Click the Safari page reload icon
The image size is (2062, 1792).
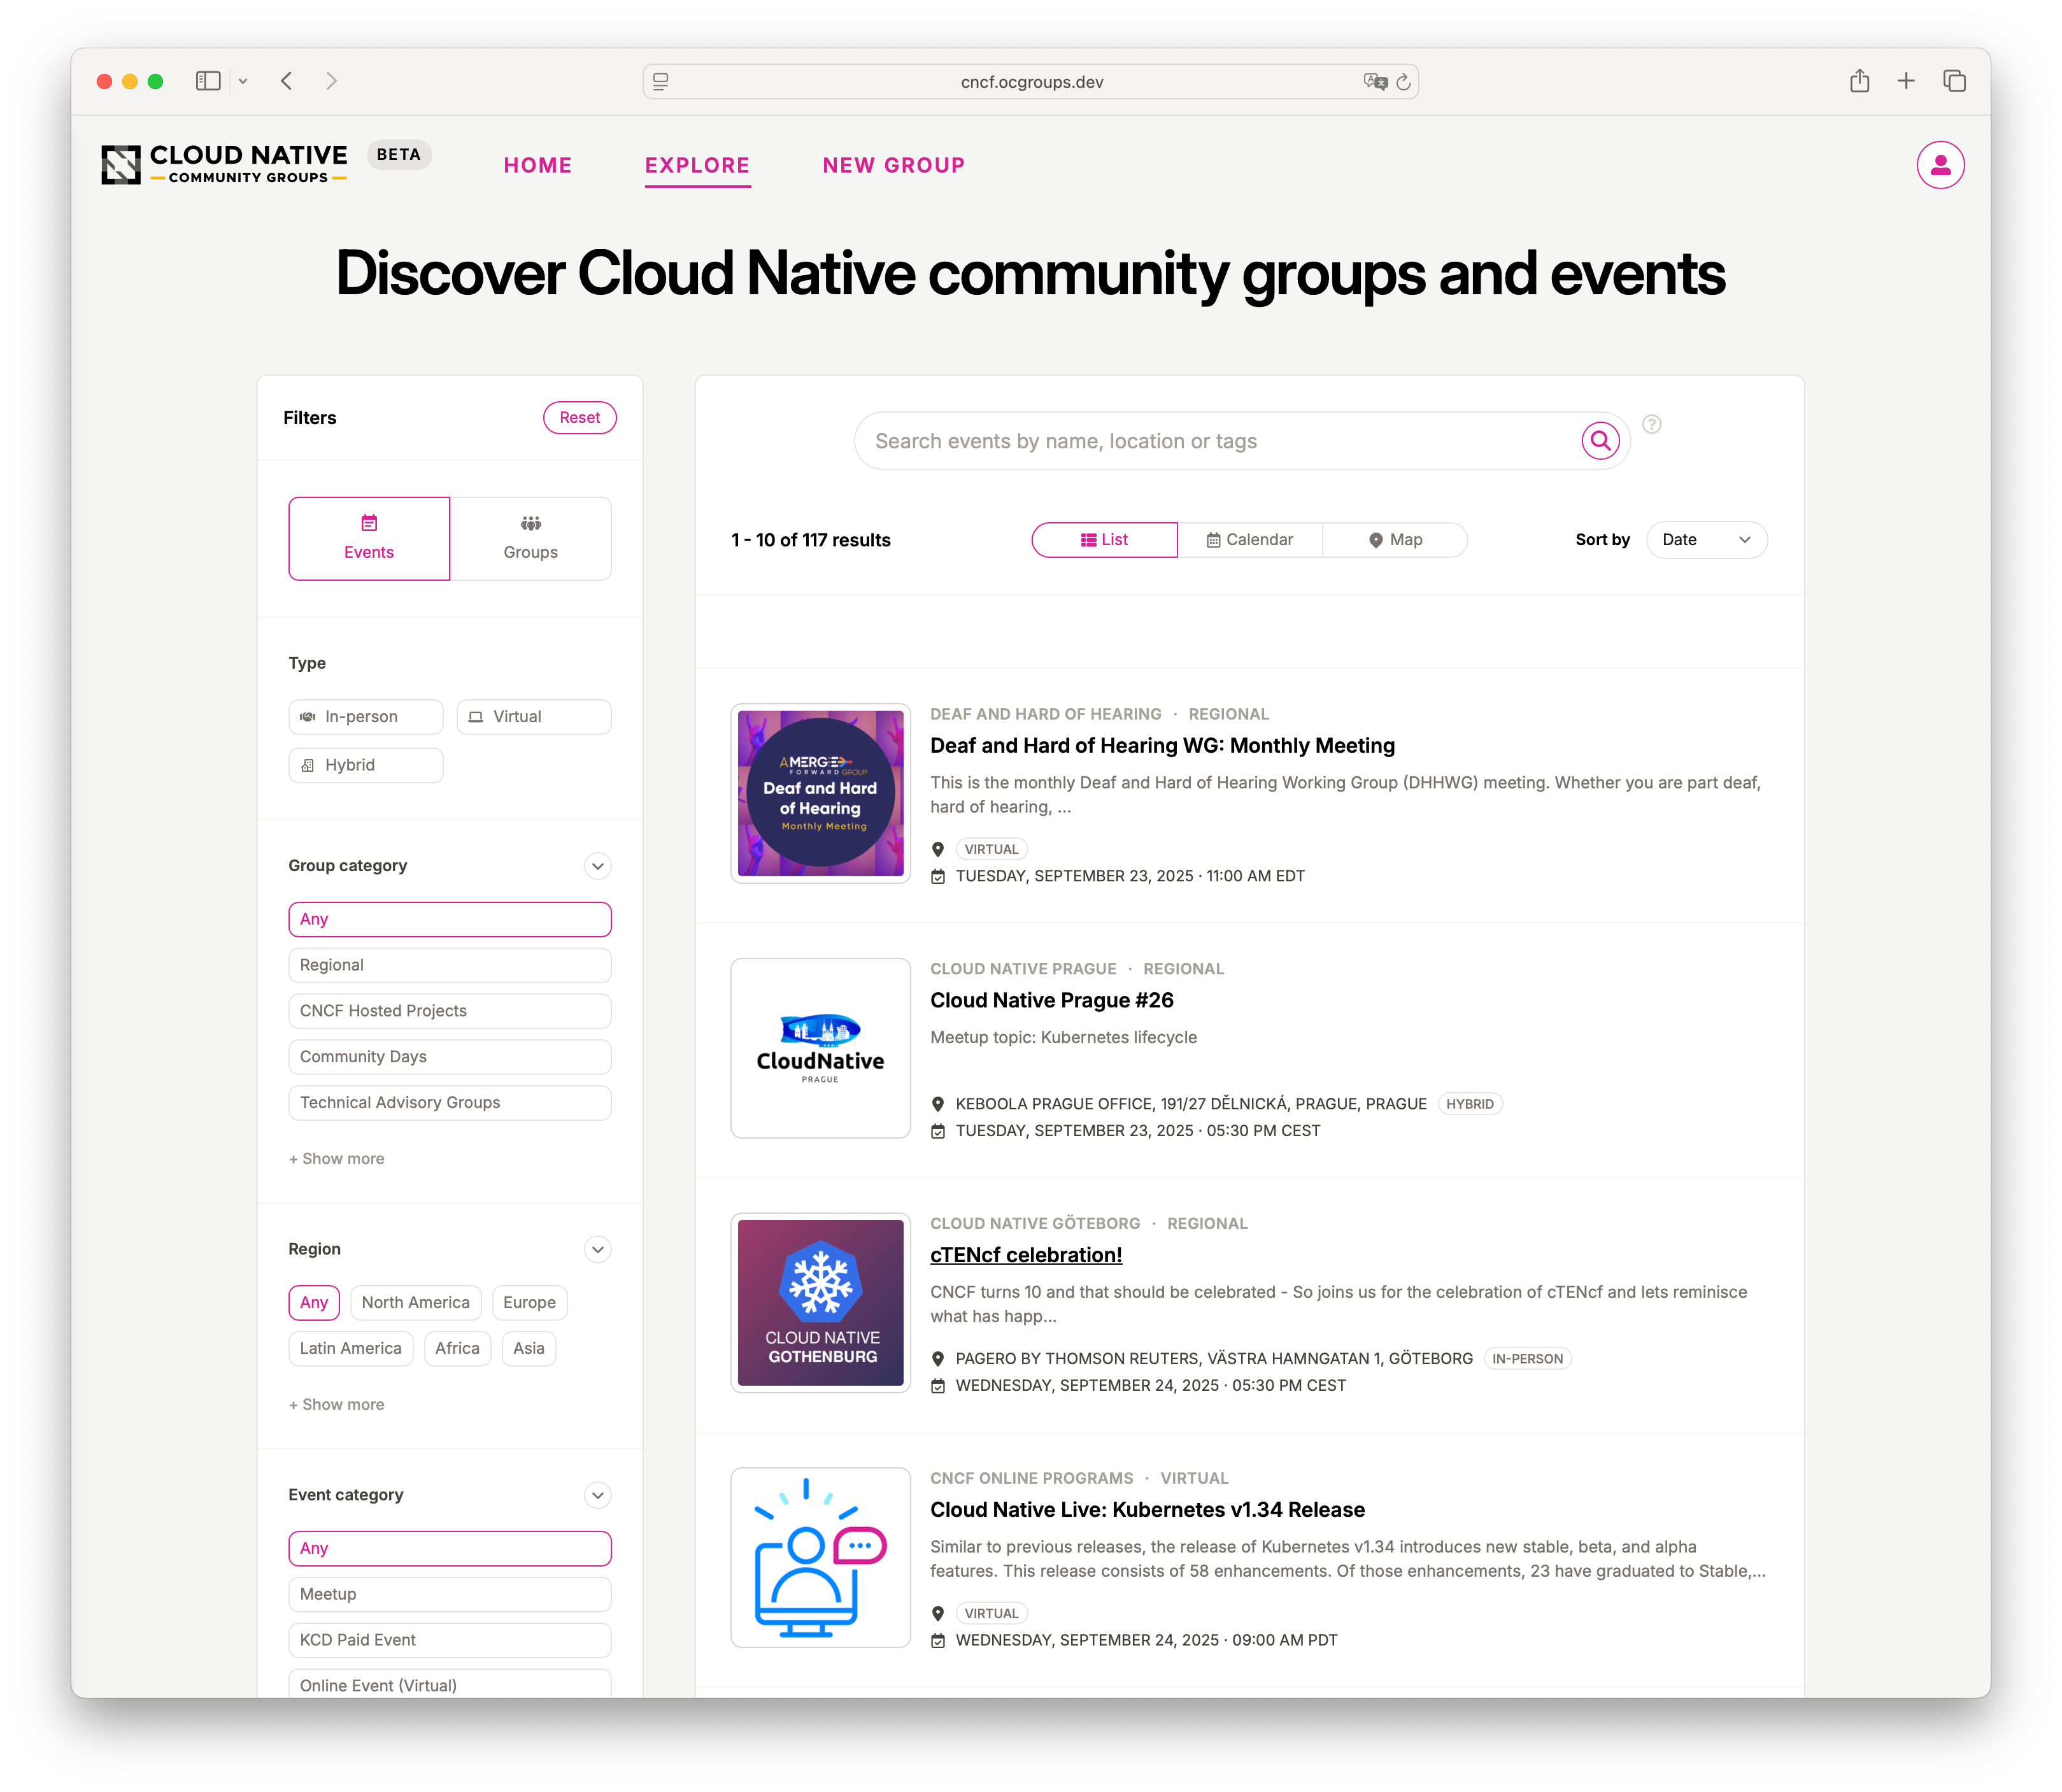coord(1403,82)
